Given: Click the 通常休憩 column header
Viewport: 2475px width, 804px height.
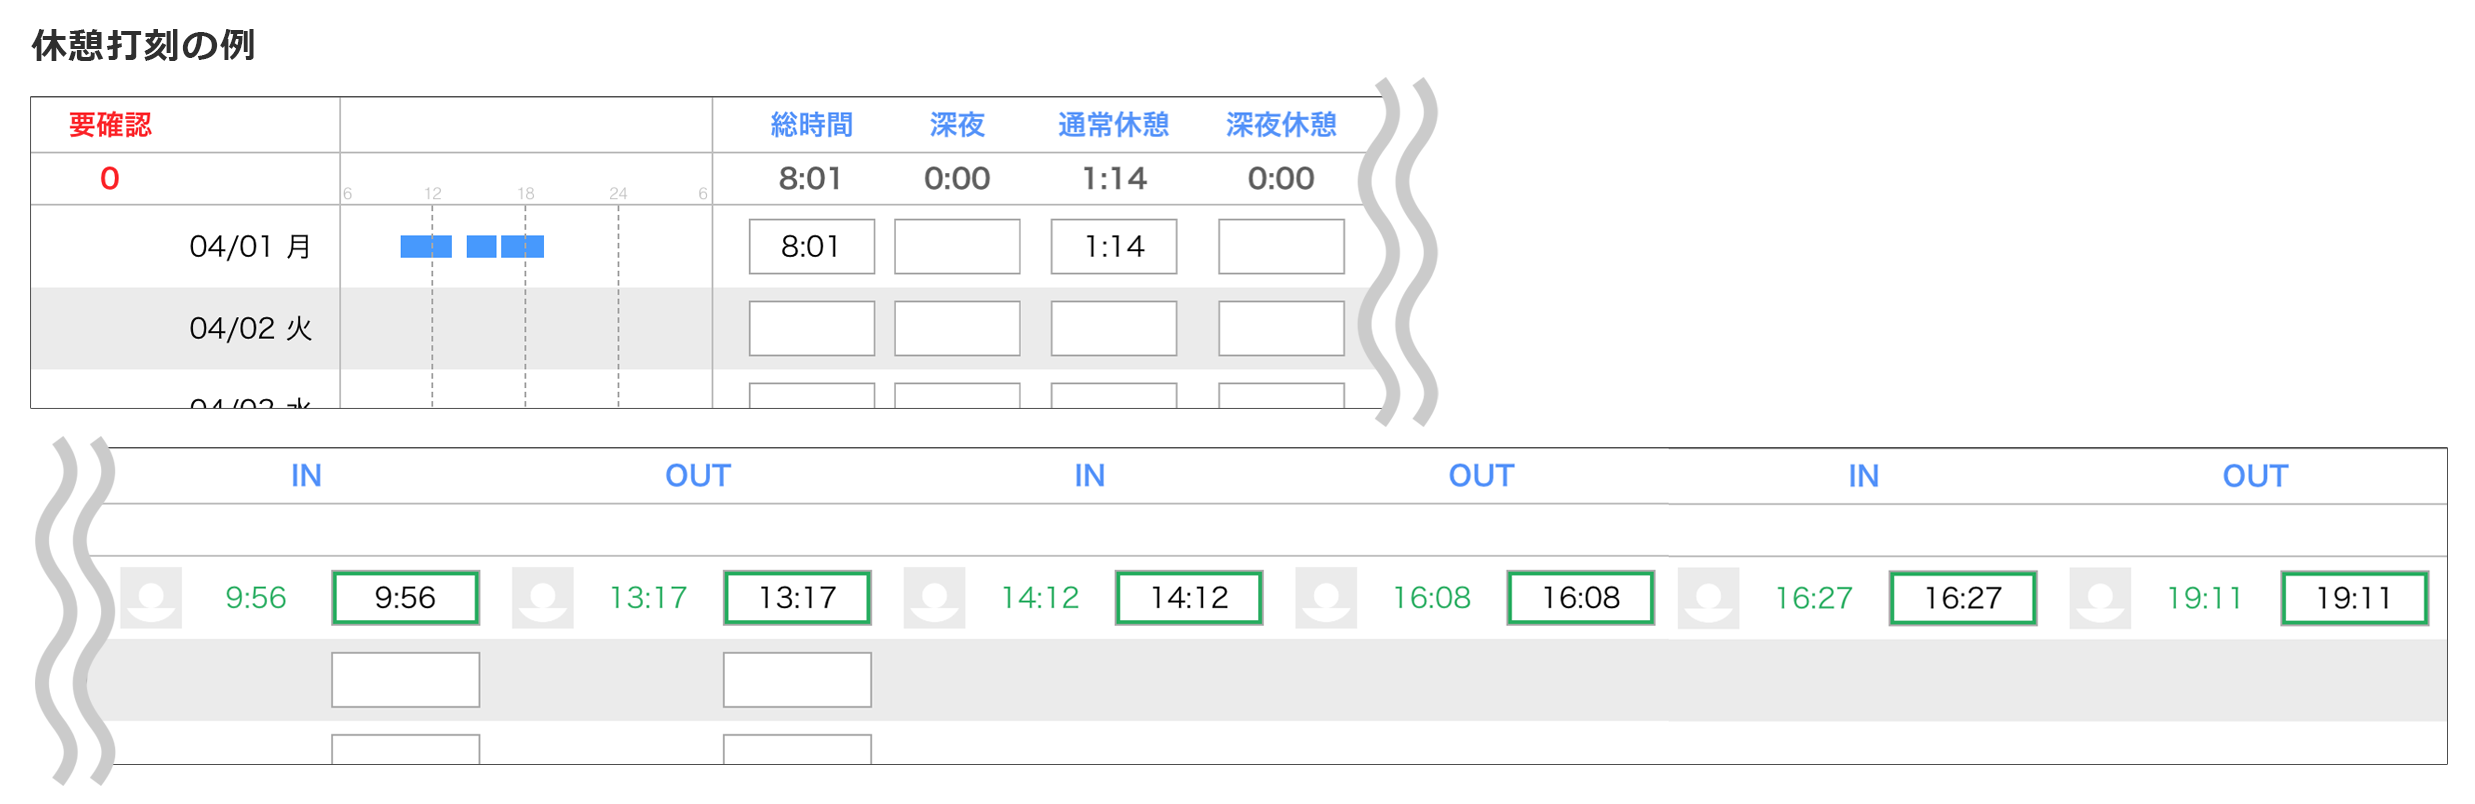Looking at the screenshot, I should click(x=1113, y=125).
